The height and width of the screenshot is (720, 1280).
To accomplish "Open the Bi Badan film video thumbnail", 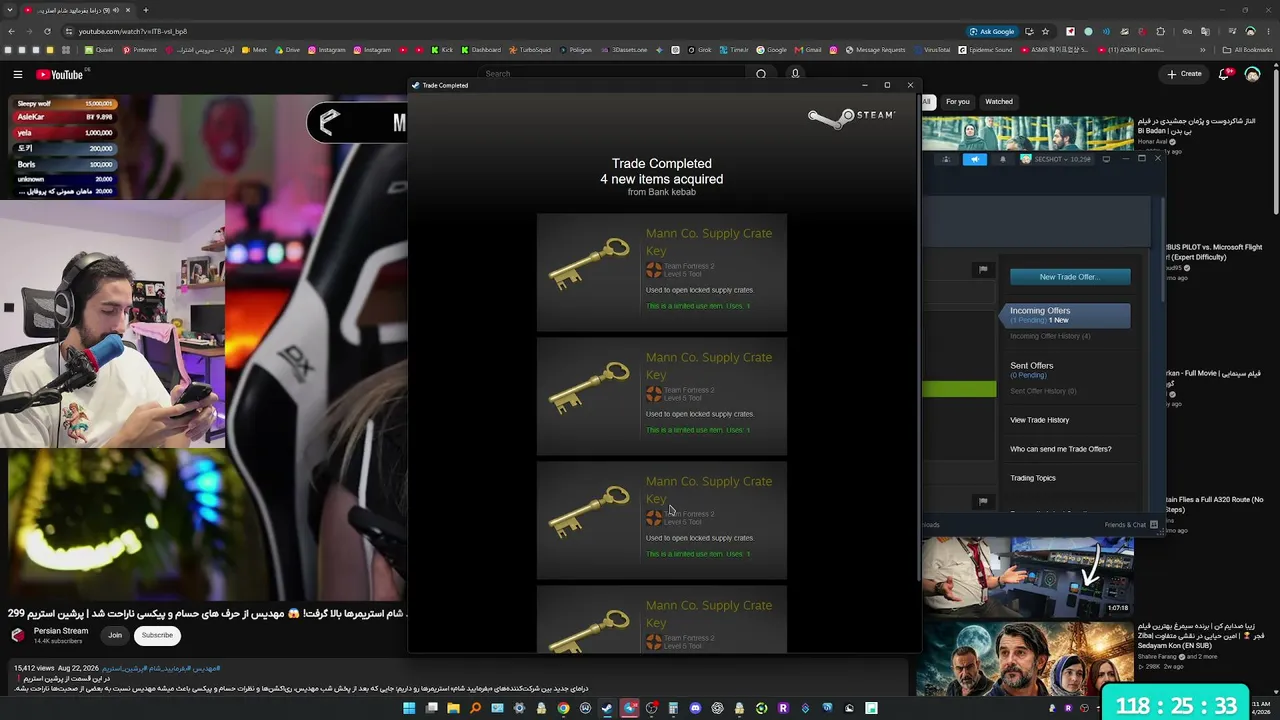I will click(x=1028, y=133).
